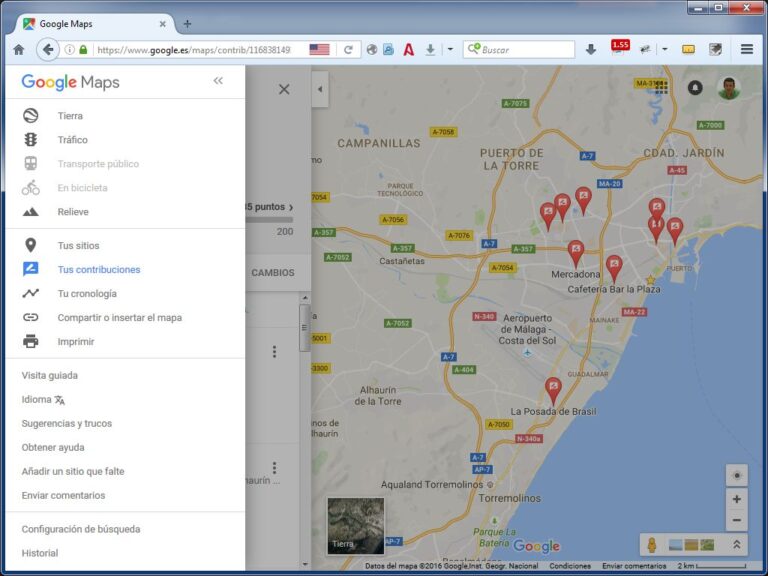Image resolution: width=768 pixels, height=576 pixels.
Task: Zoom in on the map
Action: (737, 500)
